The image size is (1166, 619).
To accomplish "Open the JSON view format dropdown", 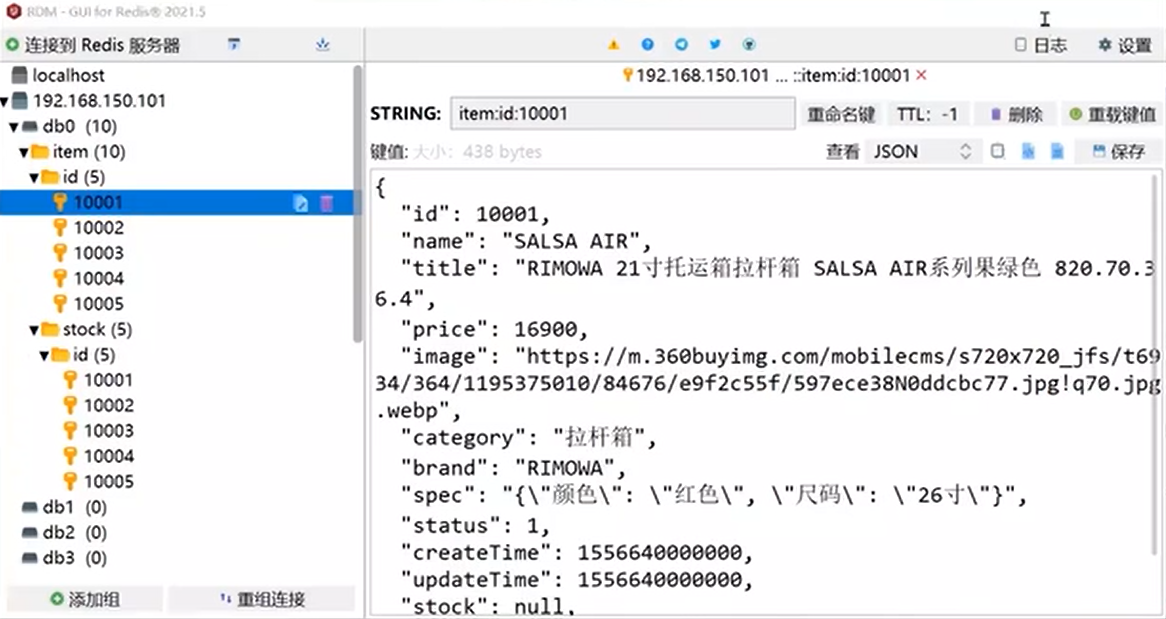I will pyautogui.click(x=921, y=152).
